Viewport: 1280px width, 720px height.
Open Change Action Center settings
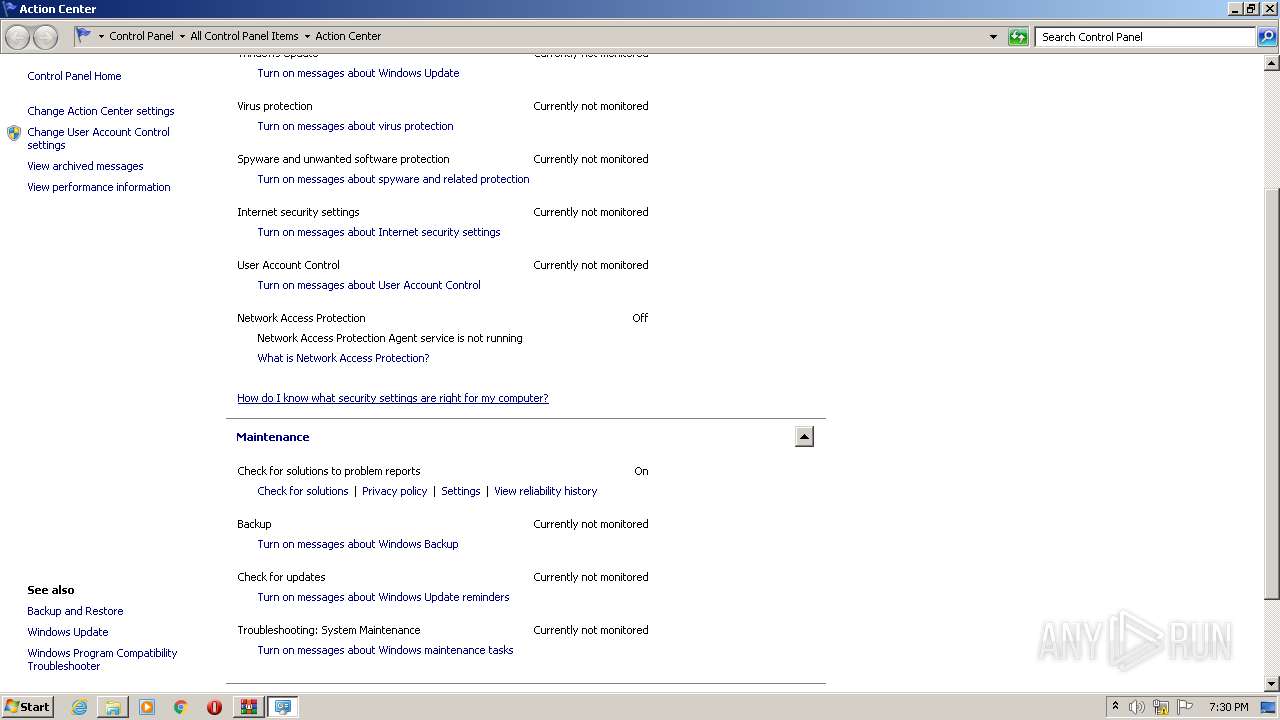(101, 111)
